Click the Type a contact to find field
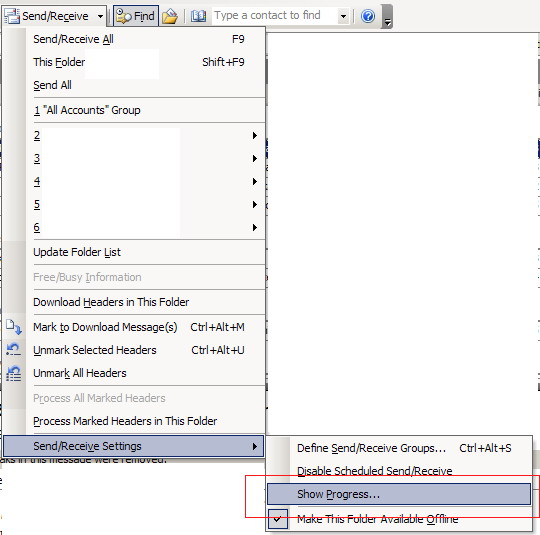540x535 pixels. [275, 16]
